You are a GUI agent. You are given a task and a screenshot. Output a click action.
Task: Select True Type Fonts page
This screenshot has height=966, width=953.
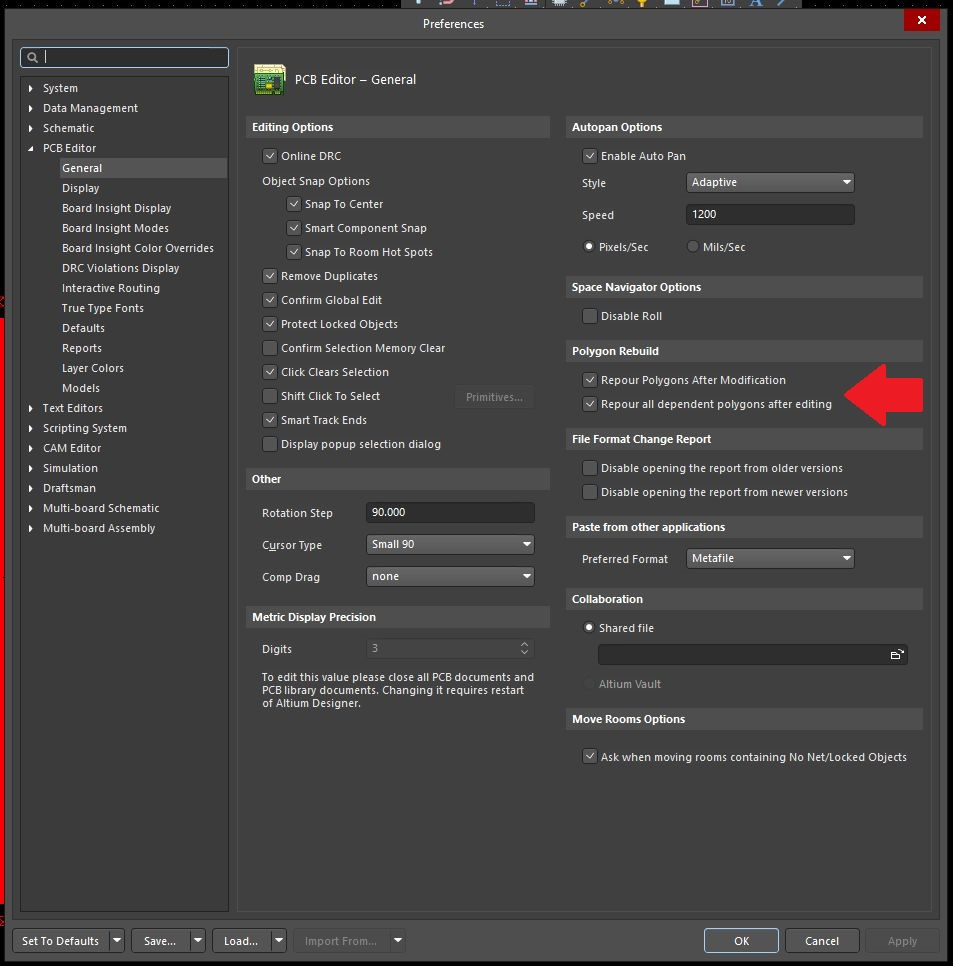tap(103, 308)
